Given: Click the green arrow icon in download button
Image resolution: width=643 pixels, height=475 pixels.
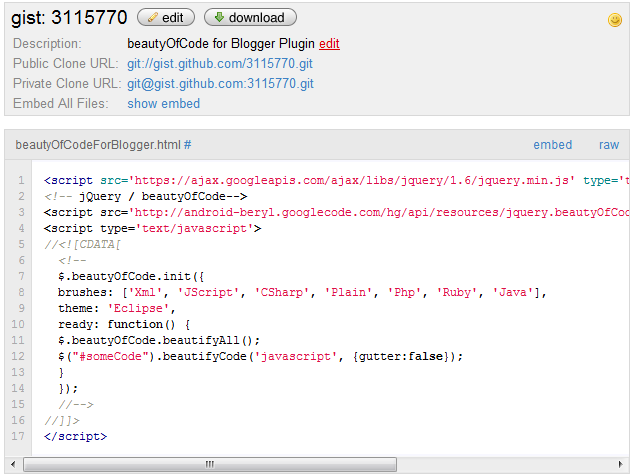Looking at the screenshot, I should click(x=219, y=17).
